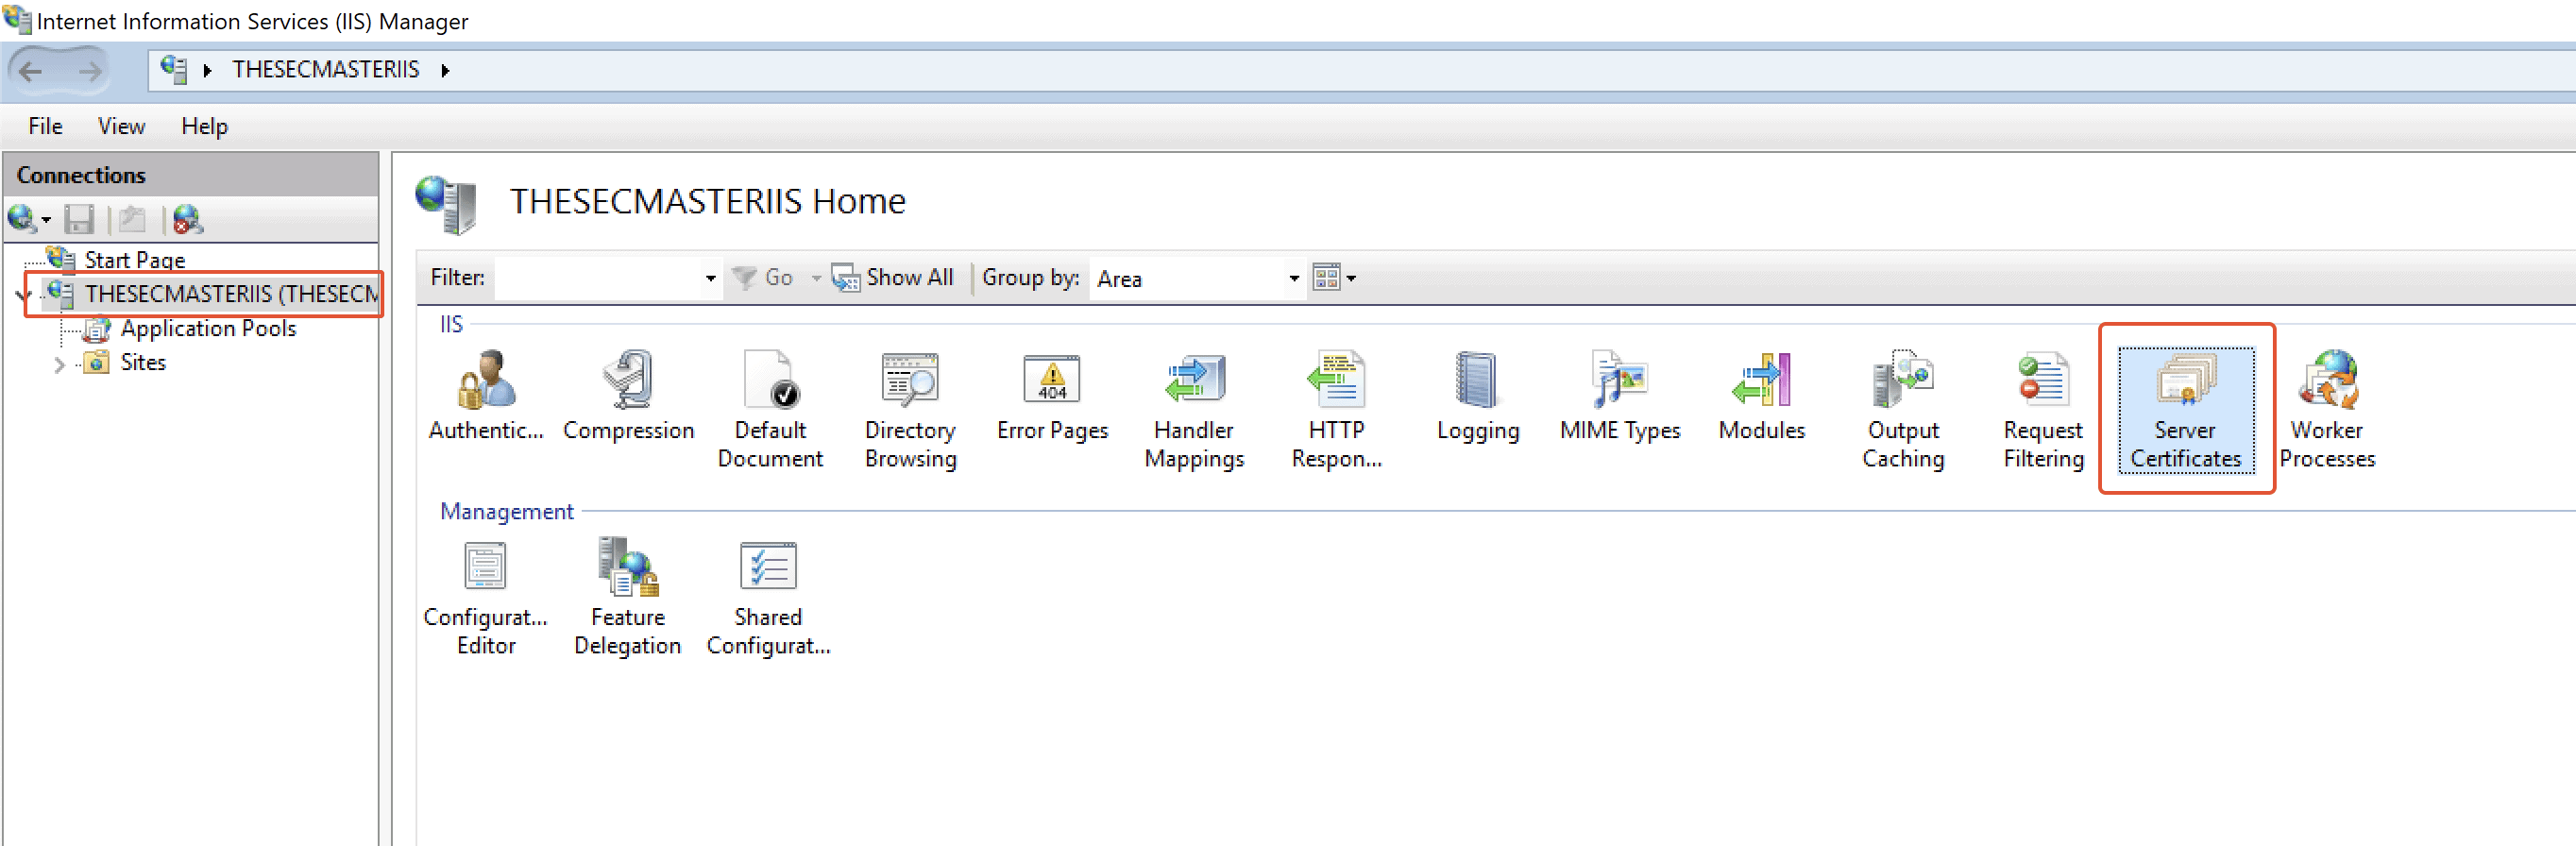Expand the Sites tree node
2576x846 pixels.
click(x=59, y=364)
